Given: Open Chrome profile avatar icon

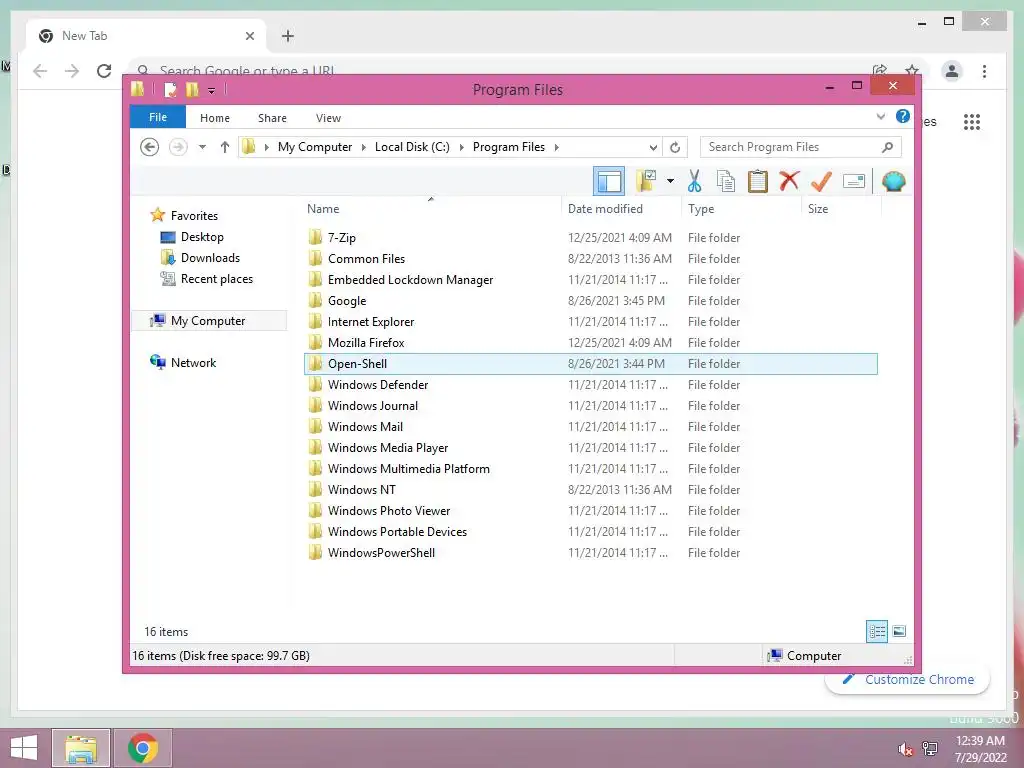Looking at the screenshot, I should pos(952,71).
